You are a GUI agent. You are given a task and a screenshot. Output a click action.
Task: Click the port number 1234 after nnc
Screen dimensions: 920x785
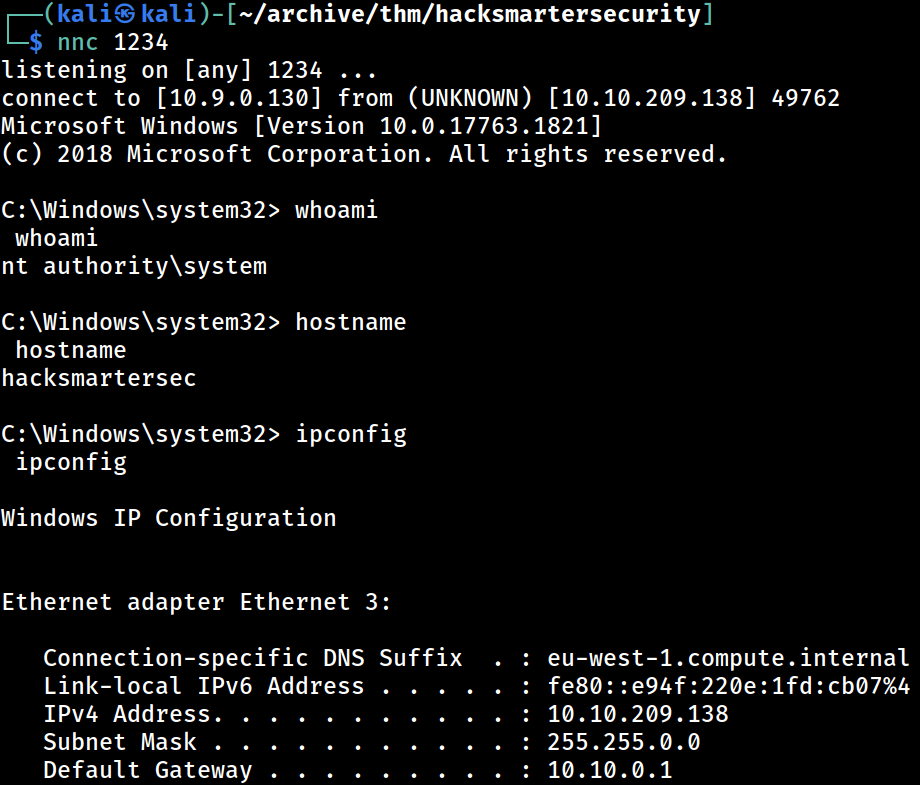[141, 42]
